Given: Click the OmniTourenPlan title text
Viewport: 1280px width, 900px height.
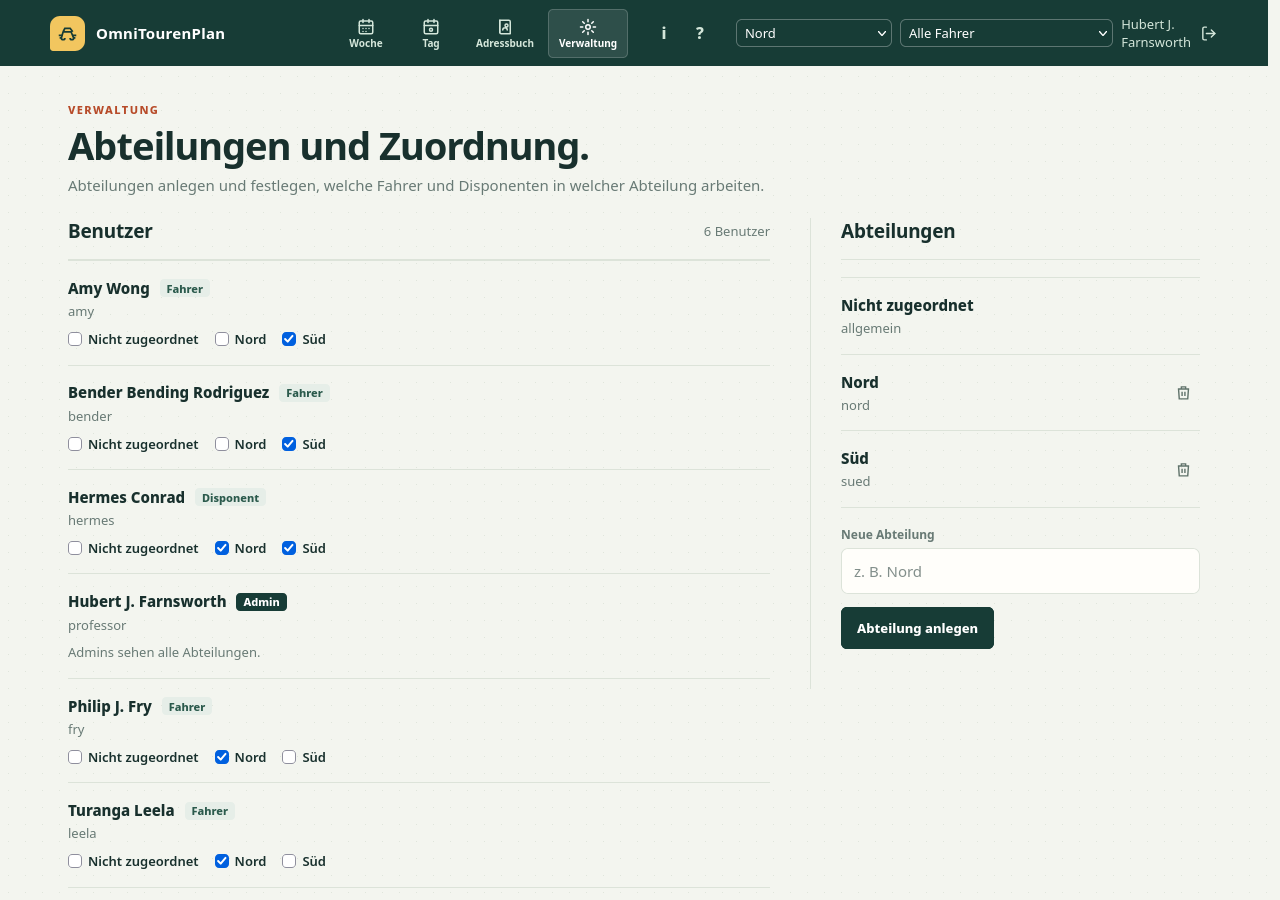Looking at the screenshot, I should 160,33.
